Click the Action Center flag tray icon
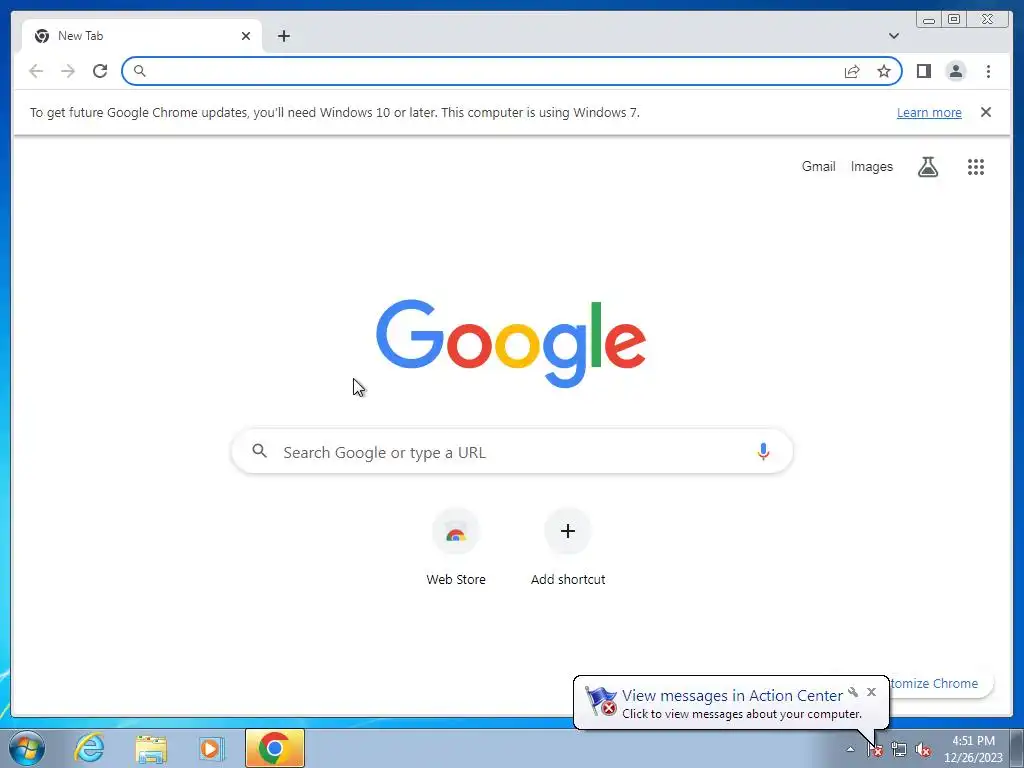The width and height of the screenshot is (1024, 768). (x=875, y=750)
